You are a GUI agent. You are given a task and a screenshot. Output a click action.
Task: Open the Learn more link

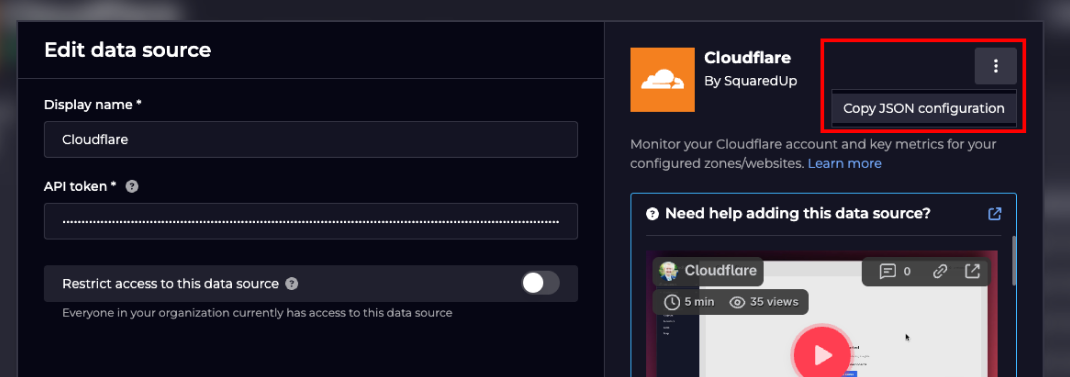[x=844, y=164]
